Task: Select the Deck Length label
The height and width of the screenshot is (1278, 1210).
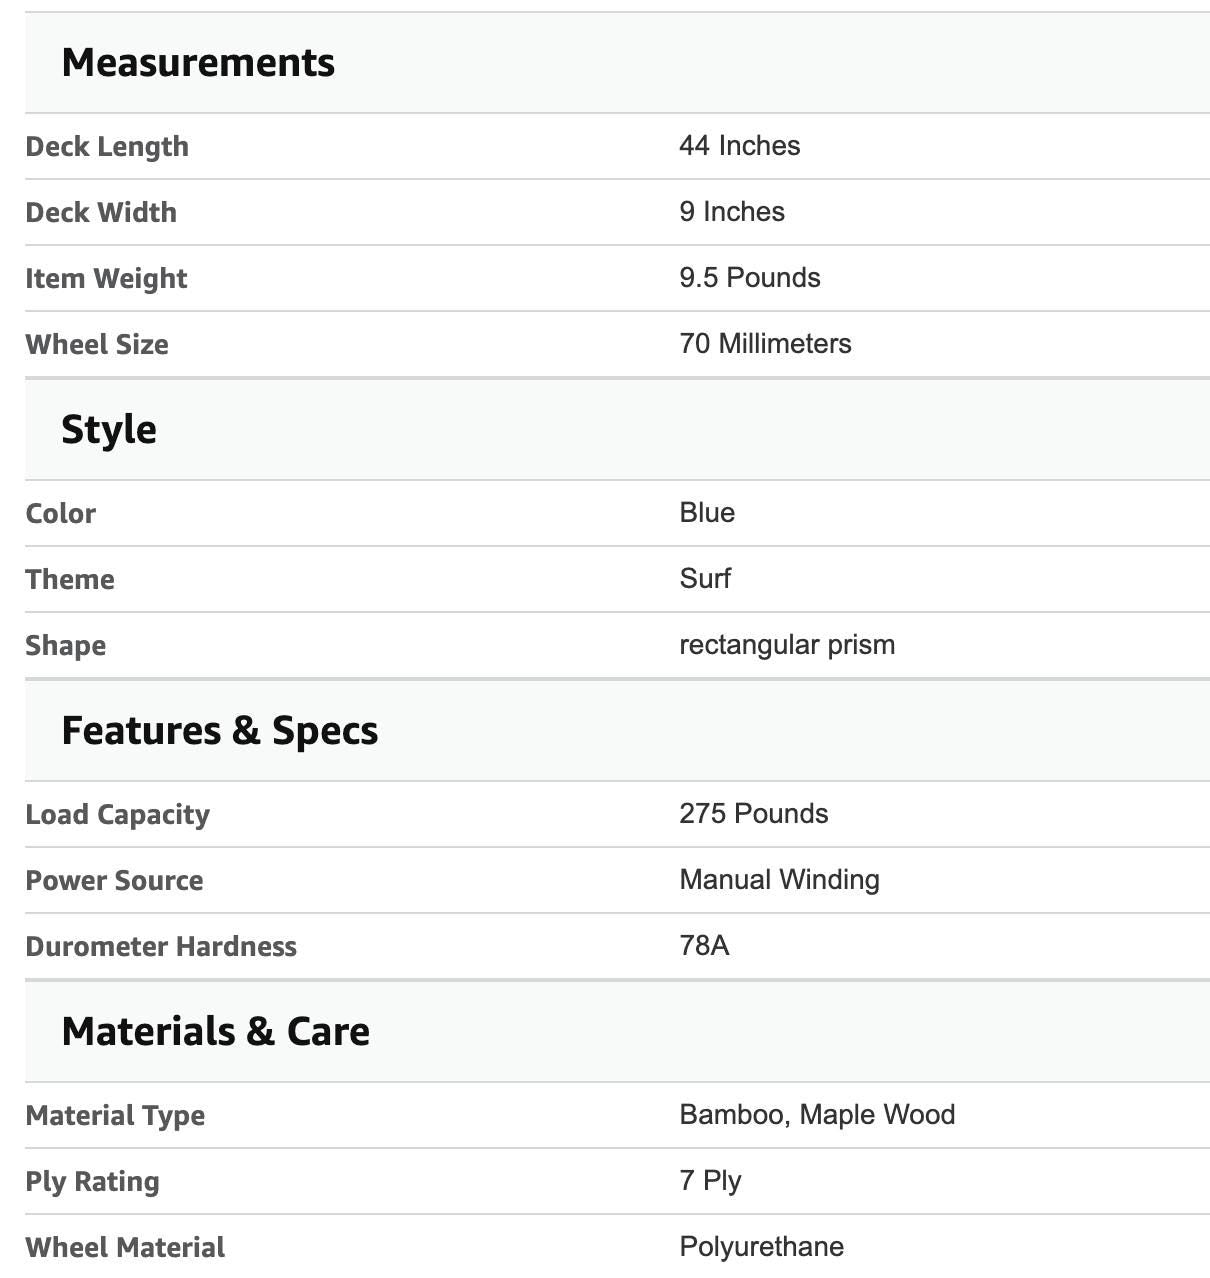Action: click(x=107, y=147)
